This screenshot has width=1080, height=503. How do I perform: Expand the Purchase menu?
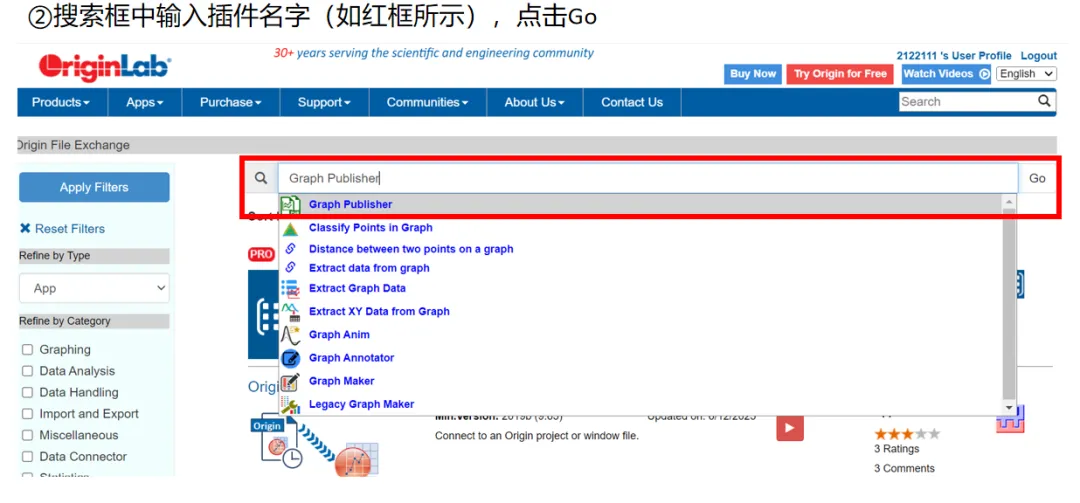tap(231, 102)
